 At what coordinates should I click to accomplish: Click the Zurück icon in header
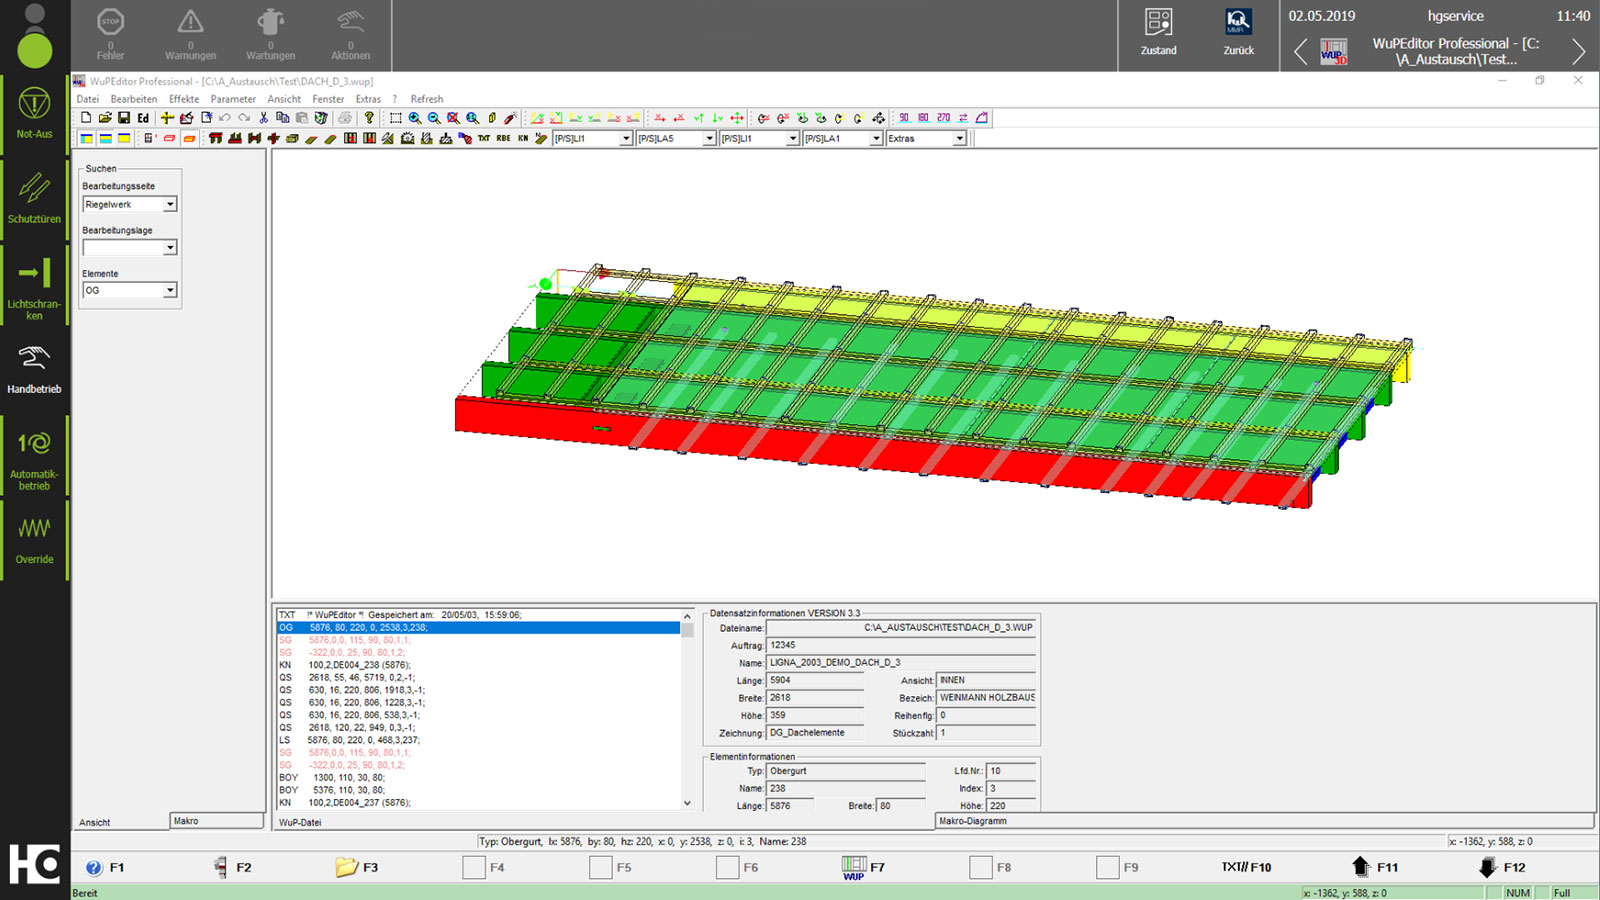(1238, 31)
